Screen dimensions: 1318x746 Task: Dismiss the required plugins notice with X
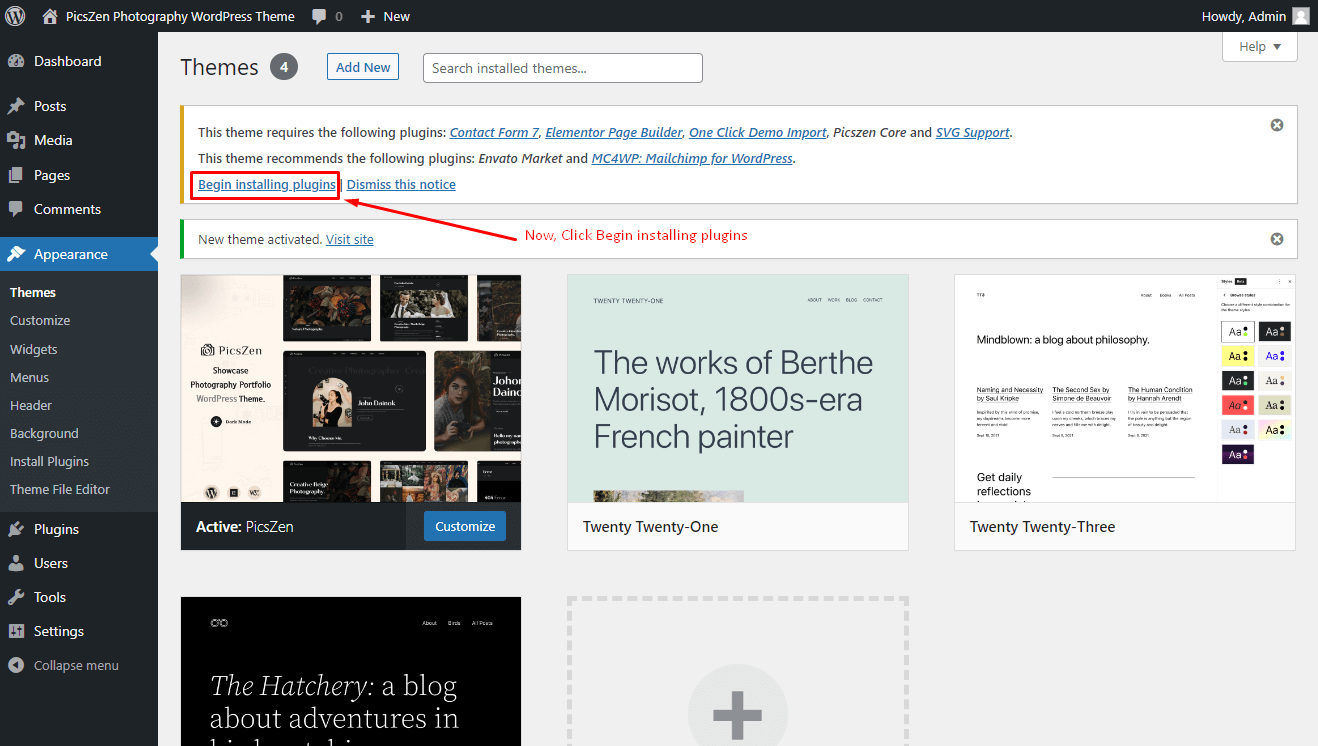(x=1277, y=125)
